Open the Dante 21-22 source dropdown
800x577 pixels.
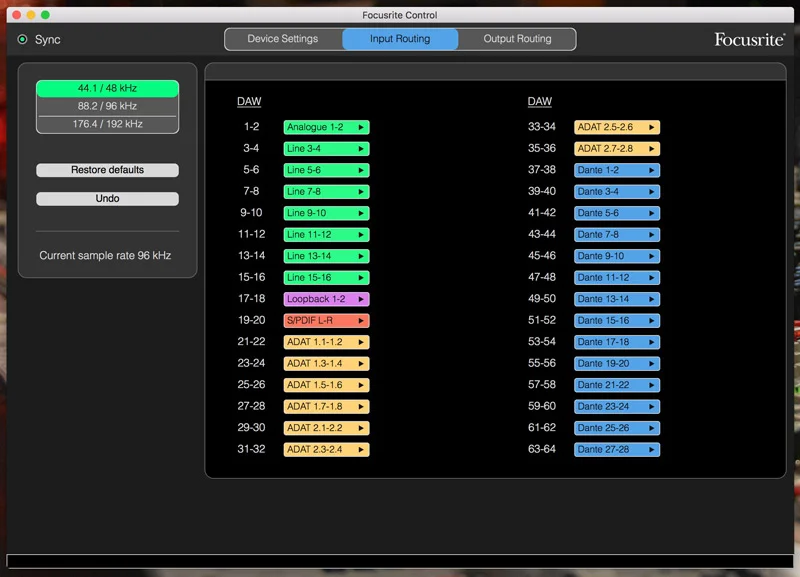617,385
